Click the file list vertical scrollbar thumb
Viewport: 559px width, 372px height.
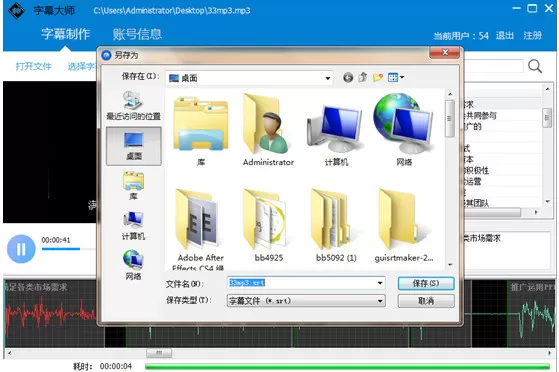pyautogui.click(x=450, y=118)
